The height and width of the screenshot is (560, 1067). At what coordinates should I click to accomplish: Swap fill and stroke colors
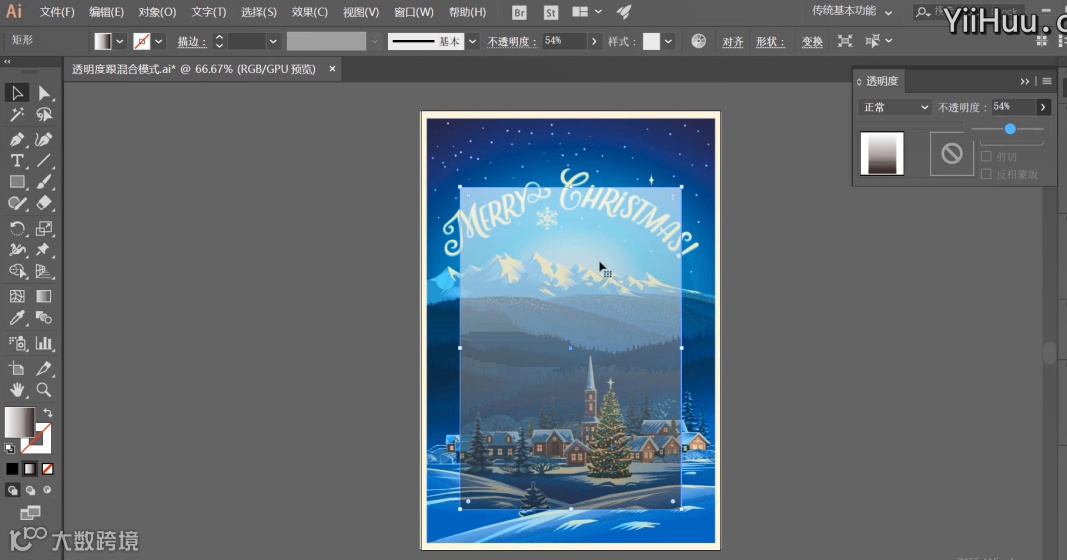pos(48,413)
